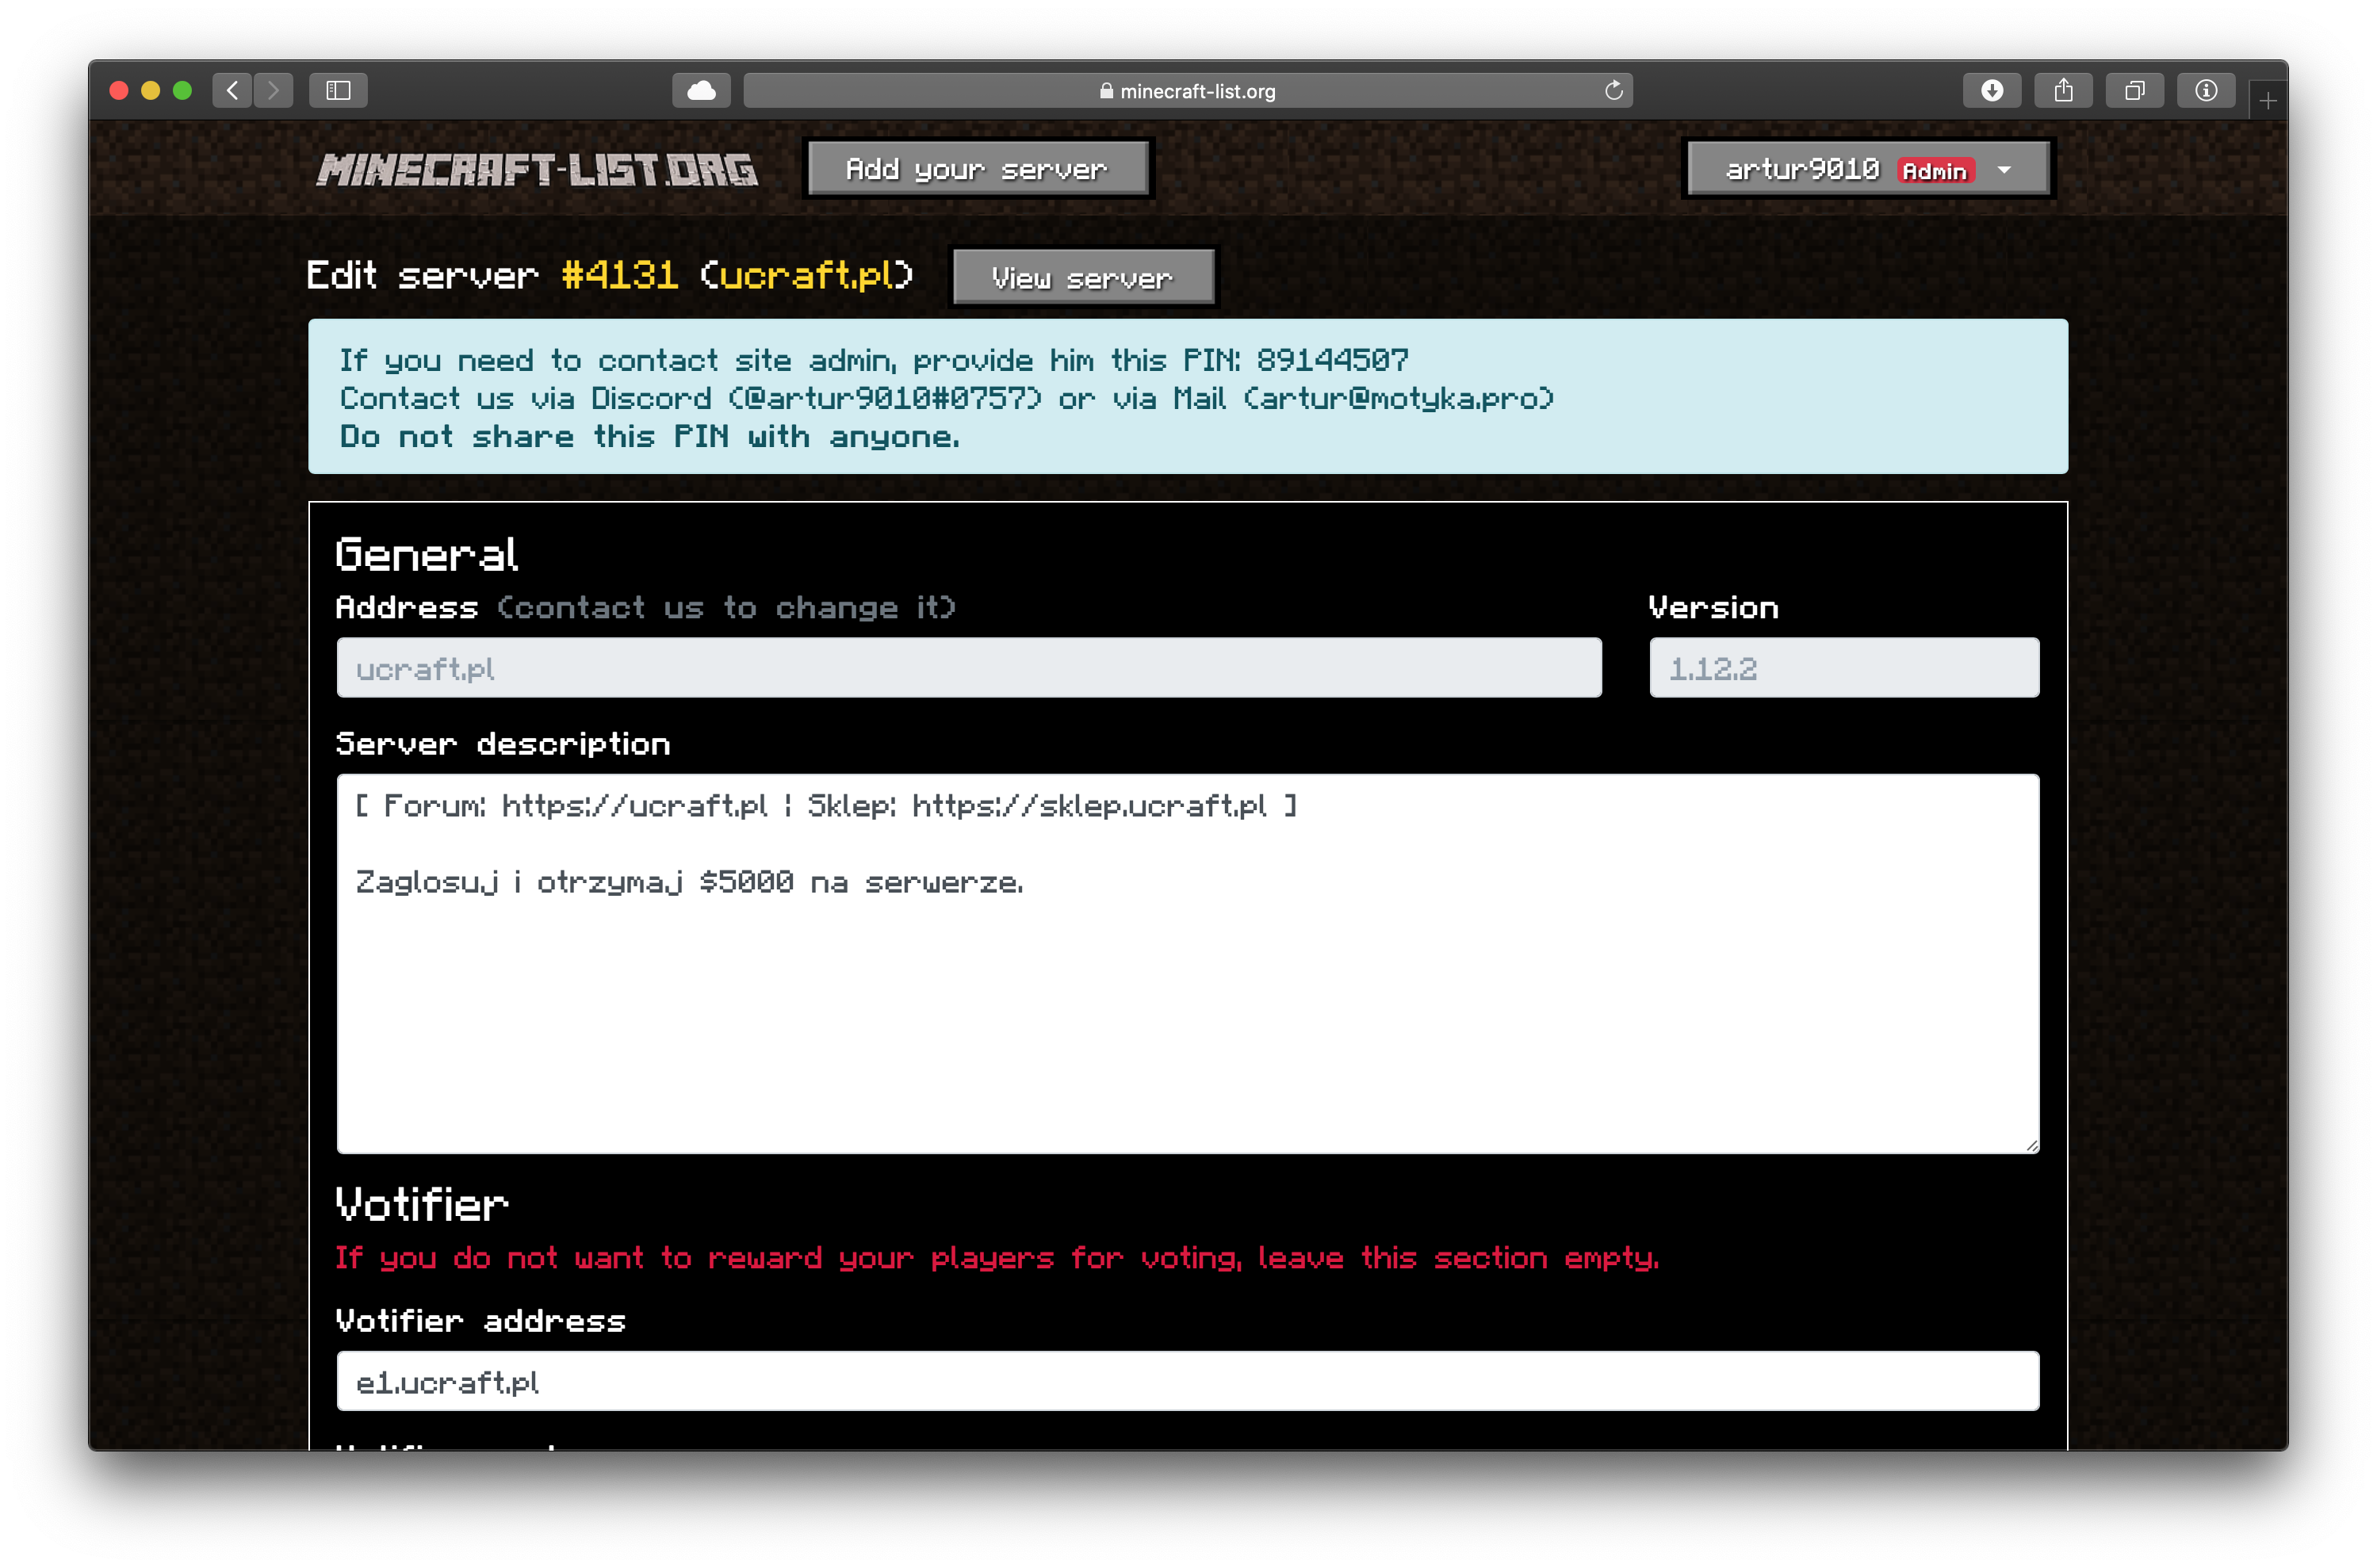Toggle the Safari sidebar icon
The width and height of the screenshot is (2377, 1568).
pyautogui.click(x=338, y=91)
